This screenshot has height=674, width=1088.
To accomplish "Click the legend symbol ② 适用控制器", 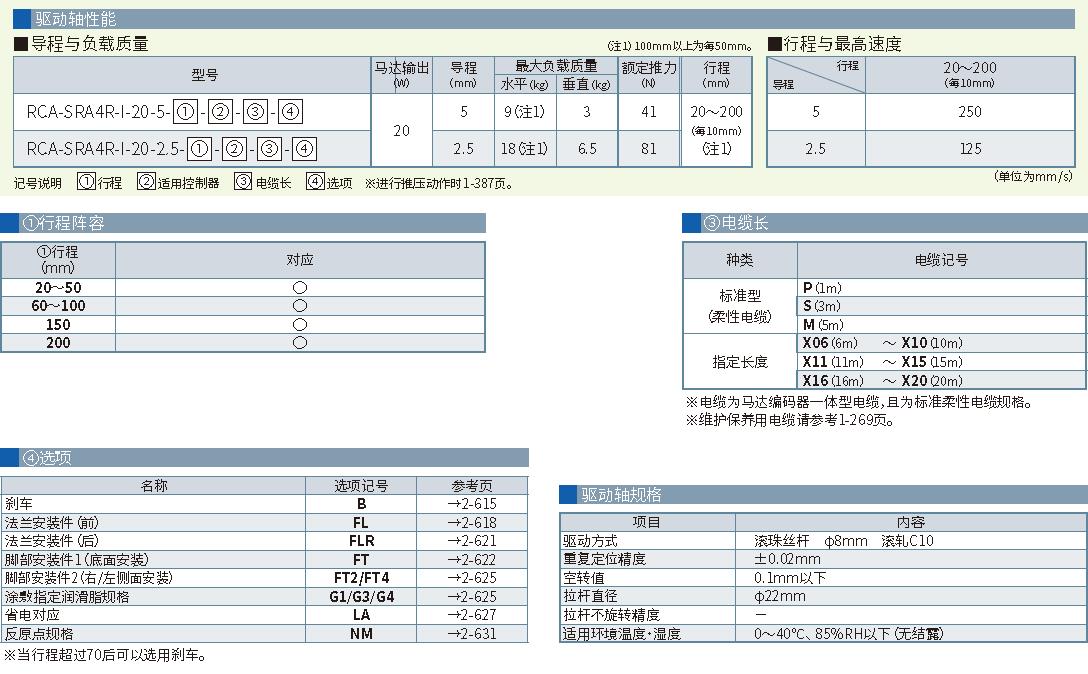I will point(178,183).
